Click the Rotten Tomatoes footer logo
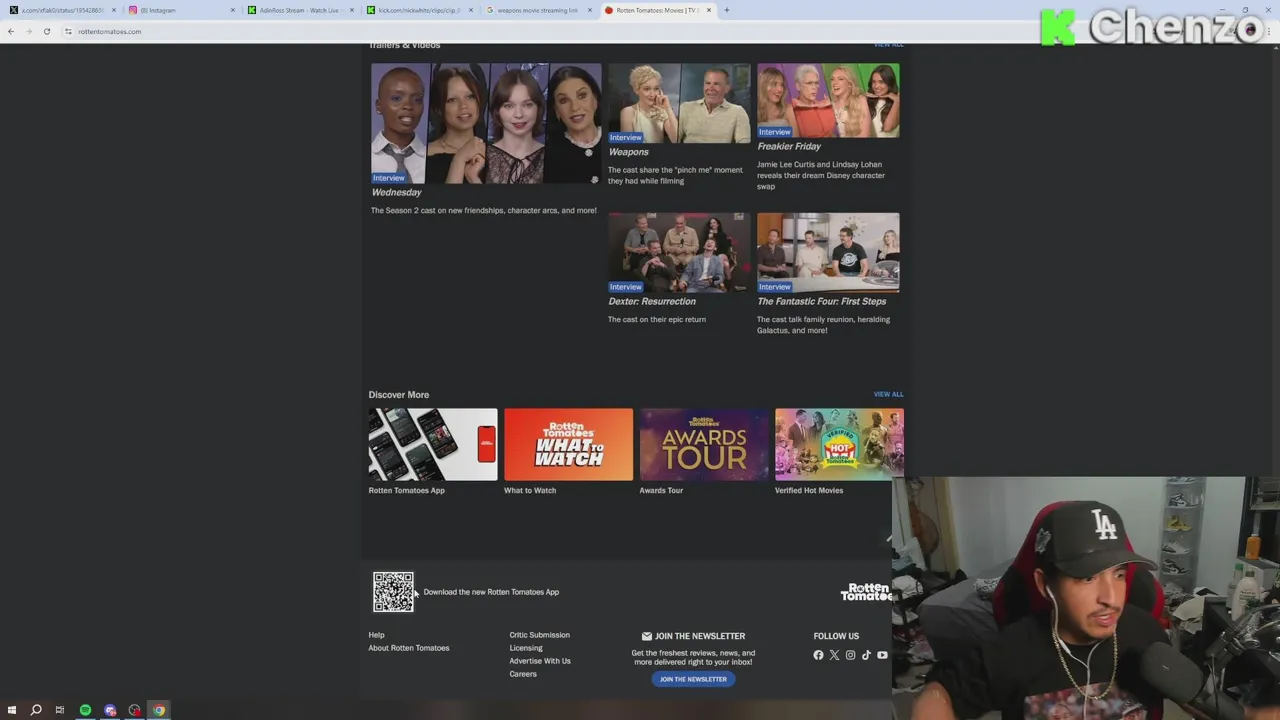This screenshot has width=1280, height=720. click(x=866, y=592)
